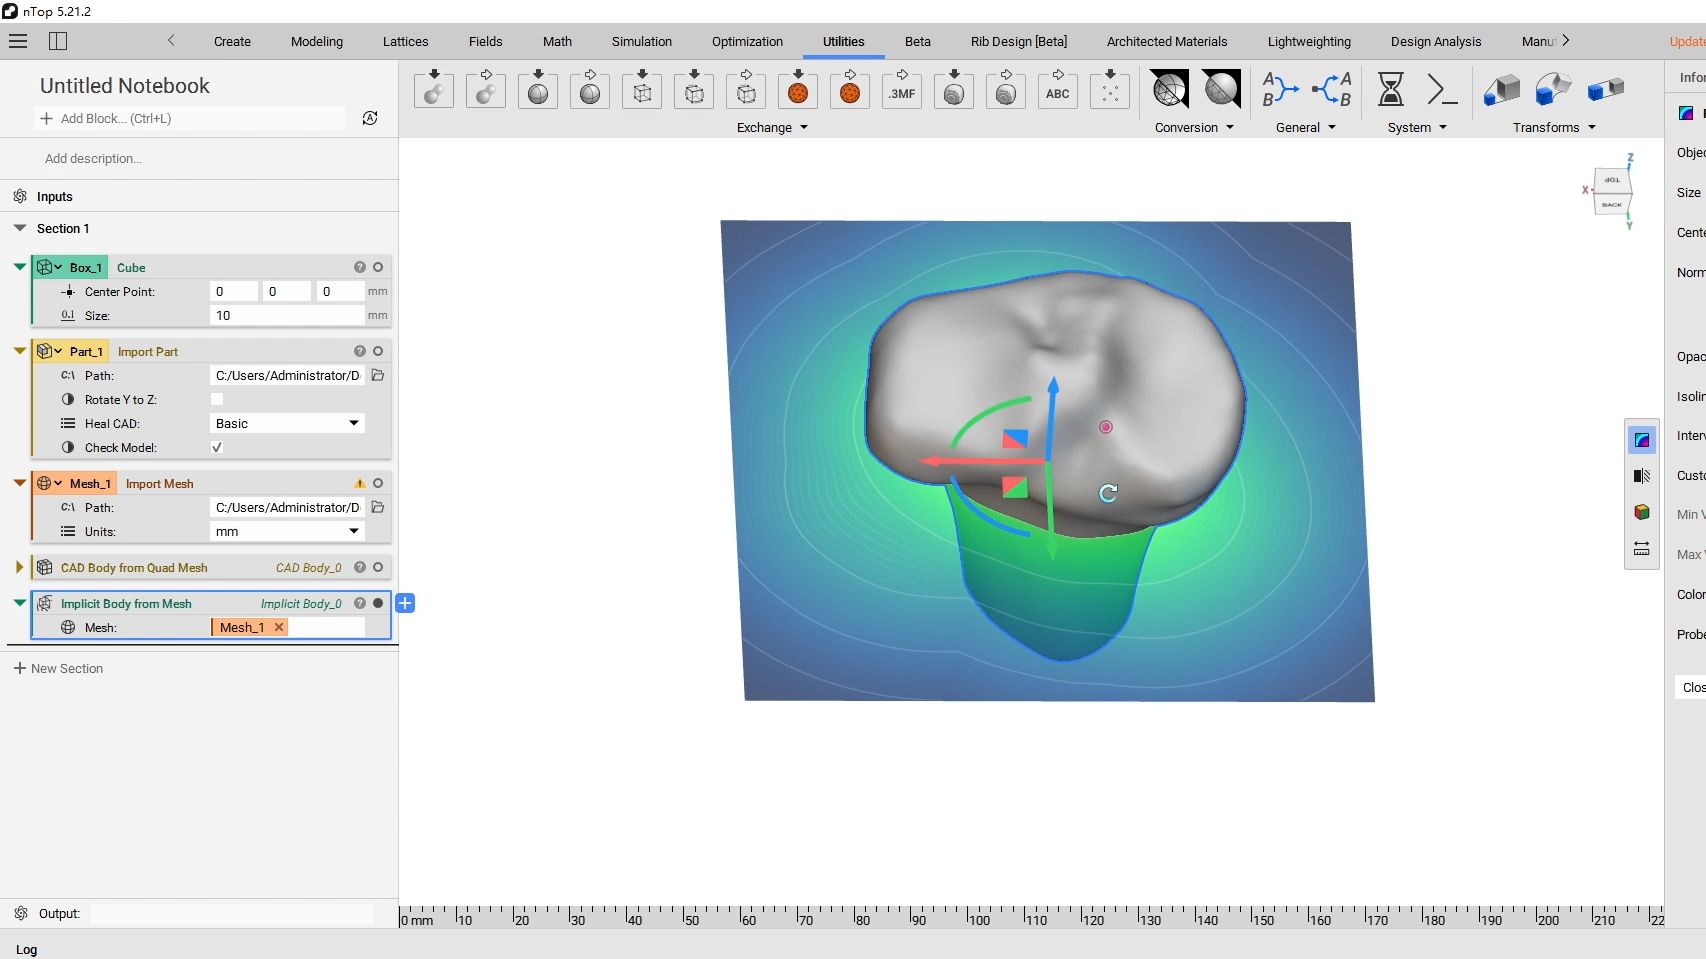
Task: Expand the CAD Body from Quad Mesh block
Action: coord(19,567)
